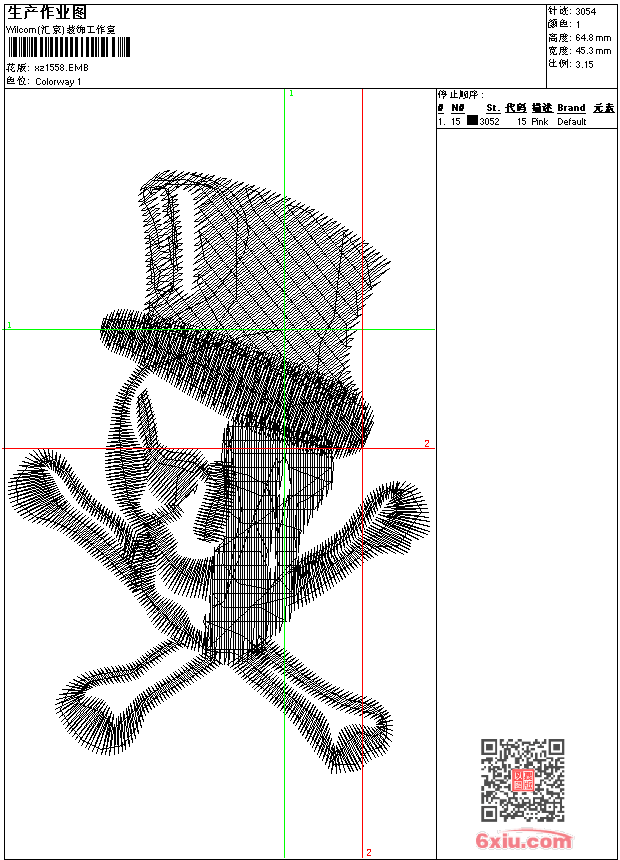Click the skull with top hat embroidery design
Image resolution: width=620 pixels, height=860 pixels.
pyautogui.click(x=219, y=472)
